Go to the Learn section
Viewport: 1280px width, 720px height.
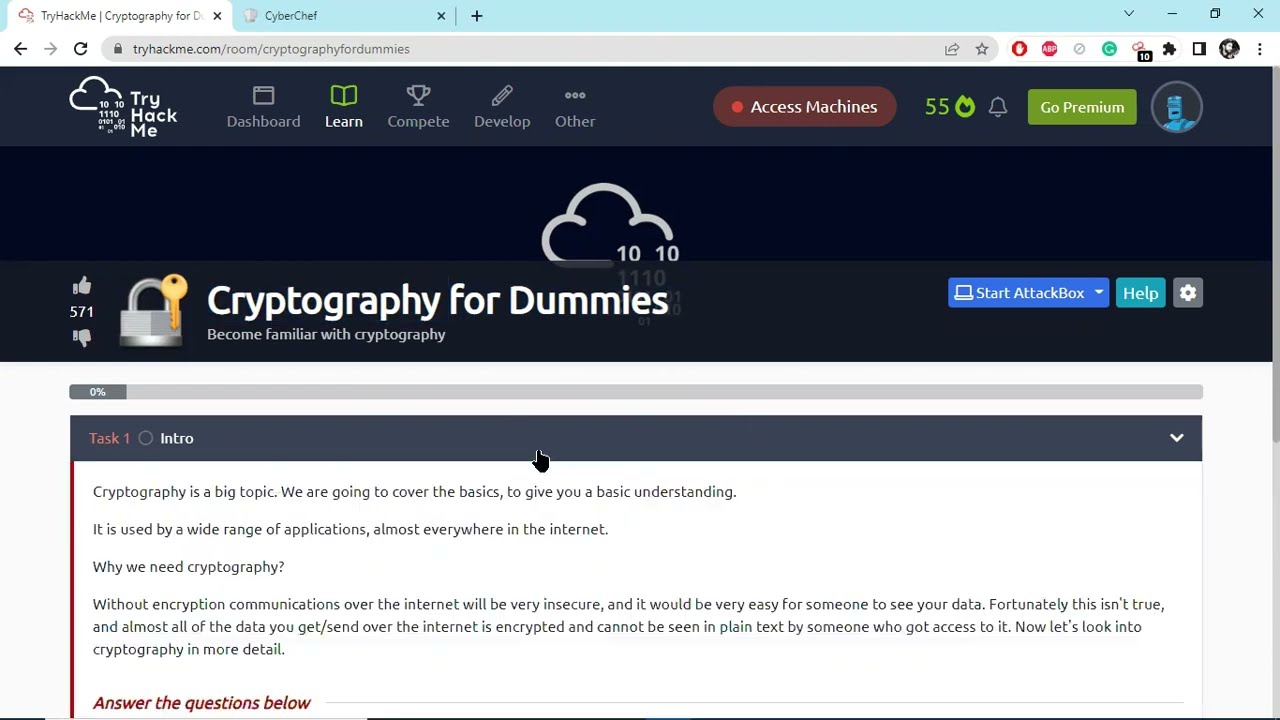click(x=344, y=107)
